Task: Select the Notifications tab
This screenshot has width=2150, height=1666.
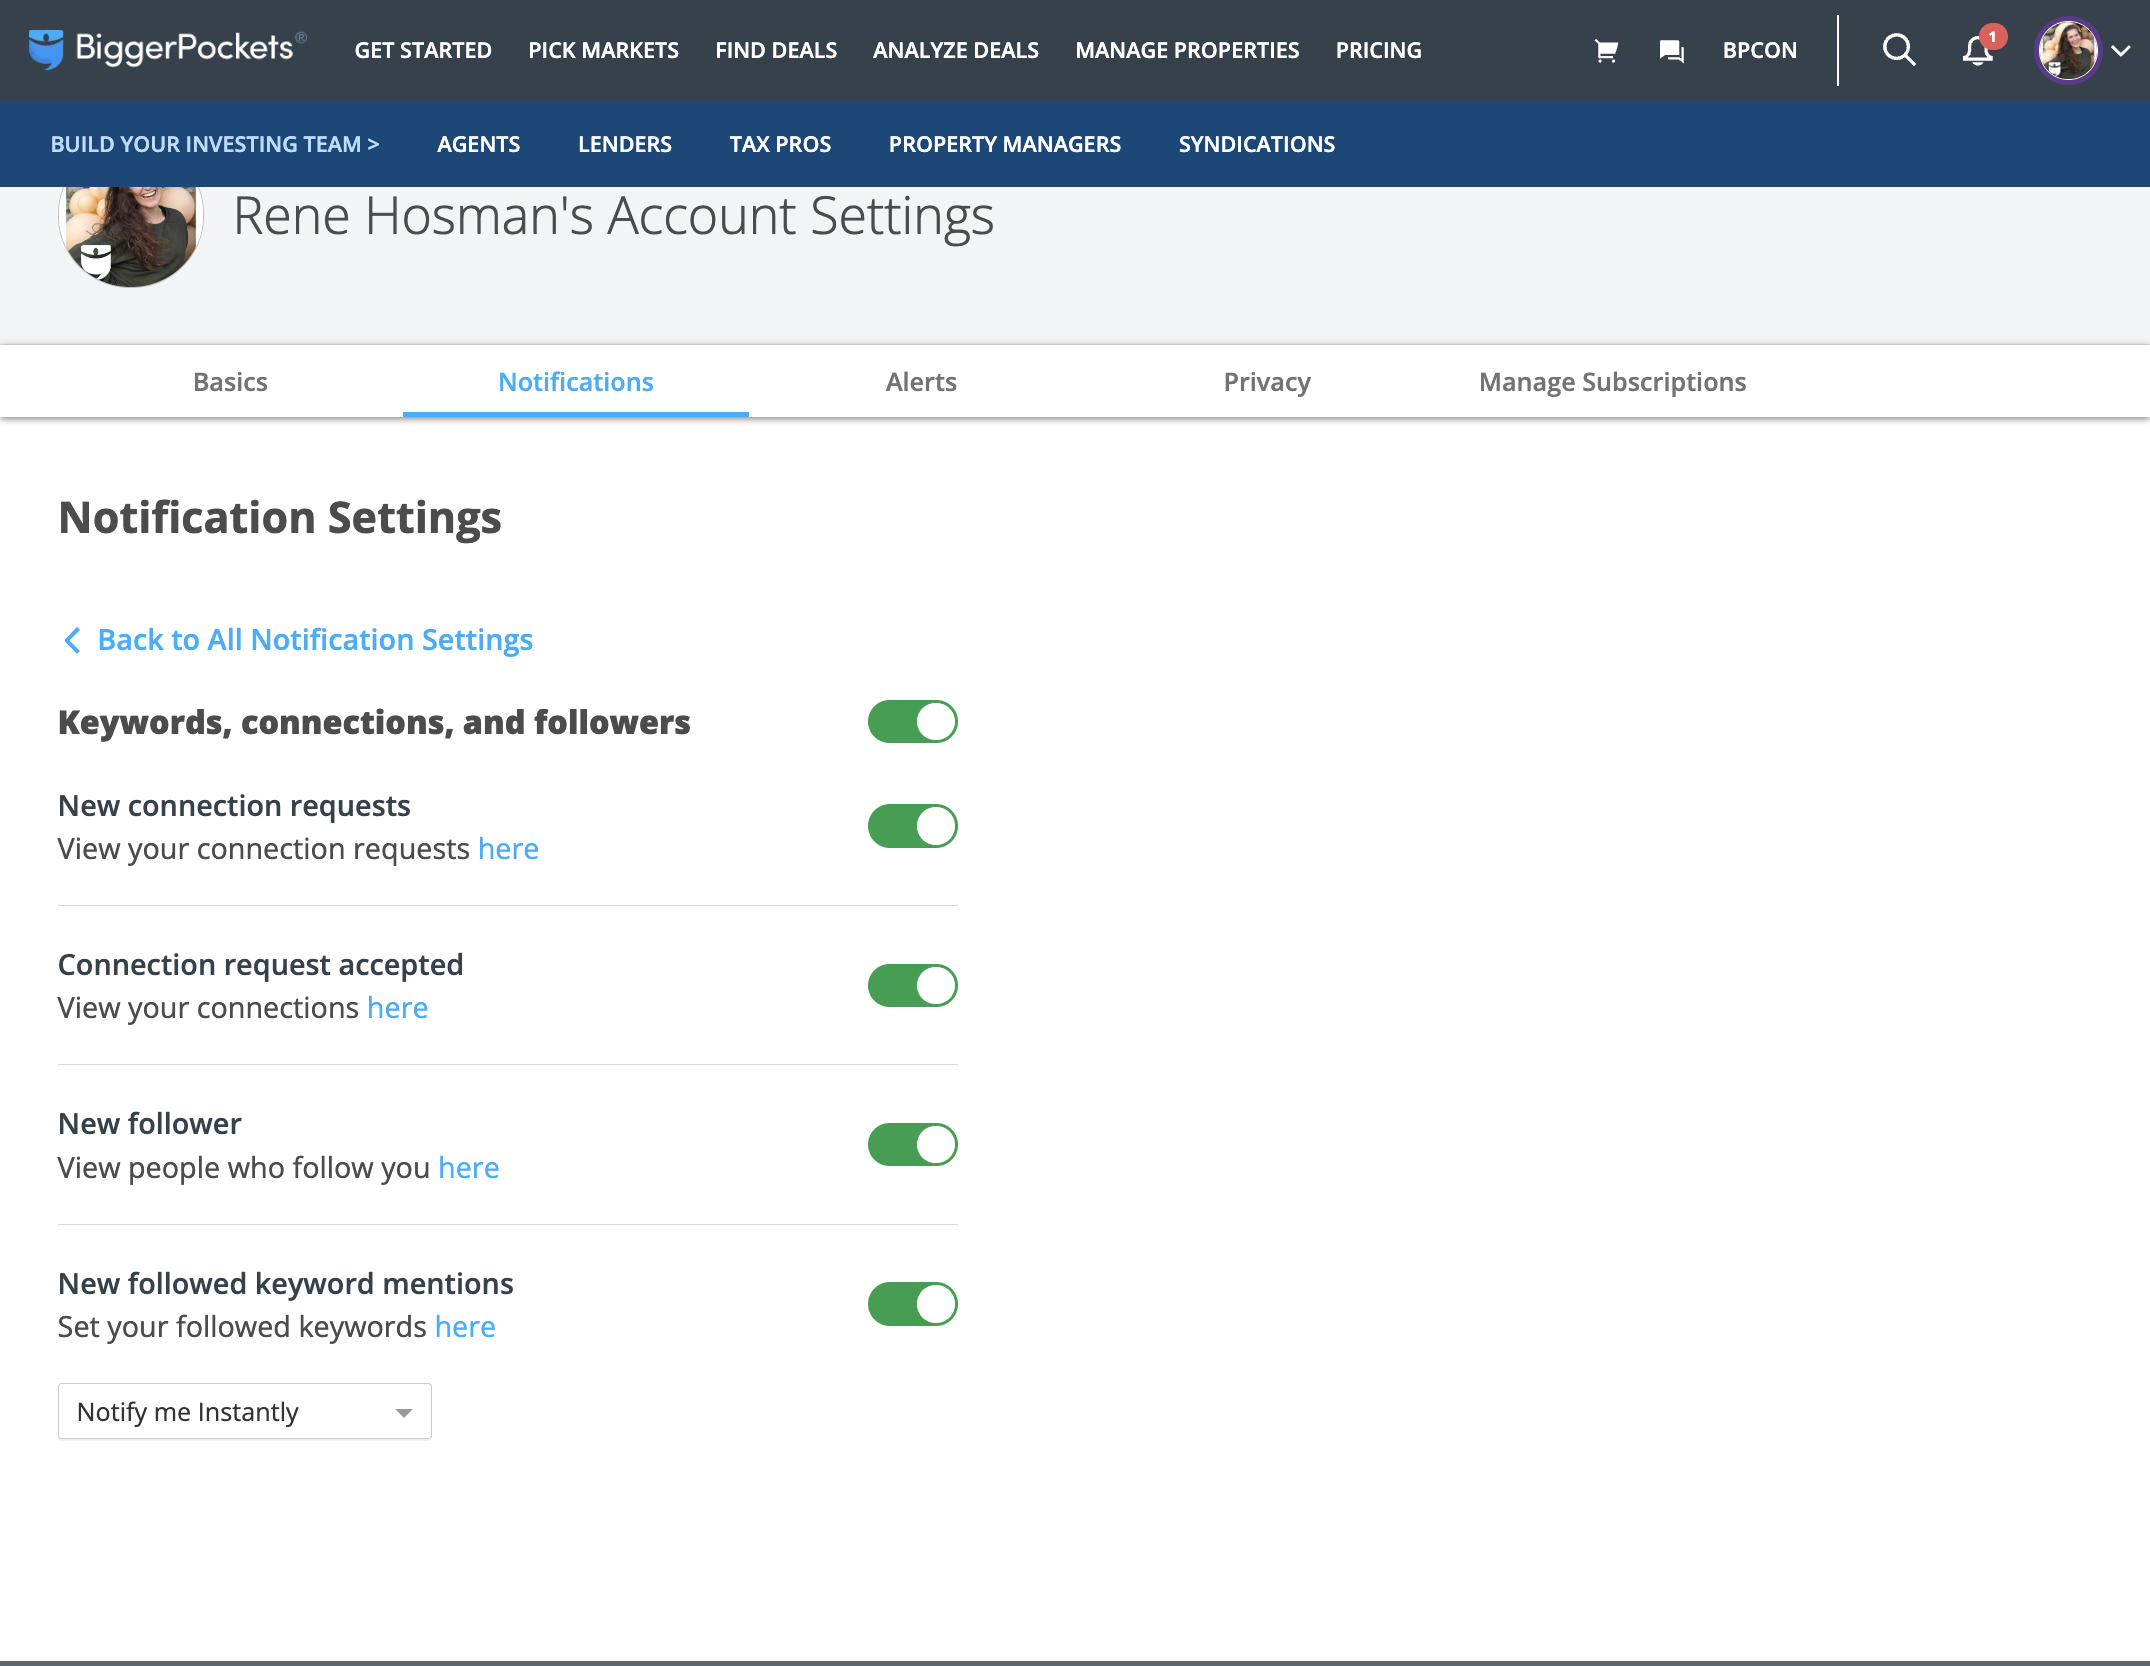Action: 576,382
